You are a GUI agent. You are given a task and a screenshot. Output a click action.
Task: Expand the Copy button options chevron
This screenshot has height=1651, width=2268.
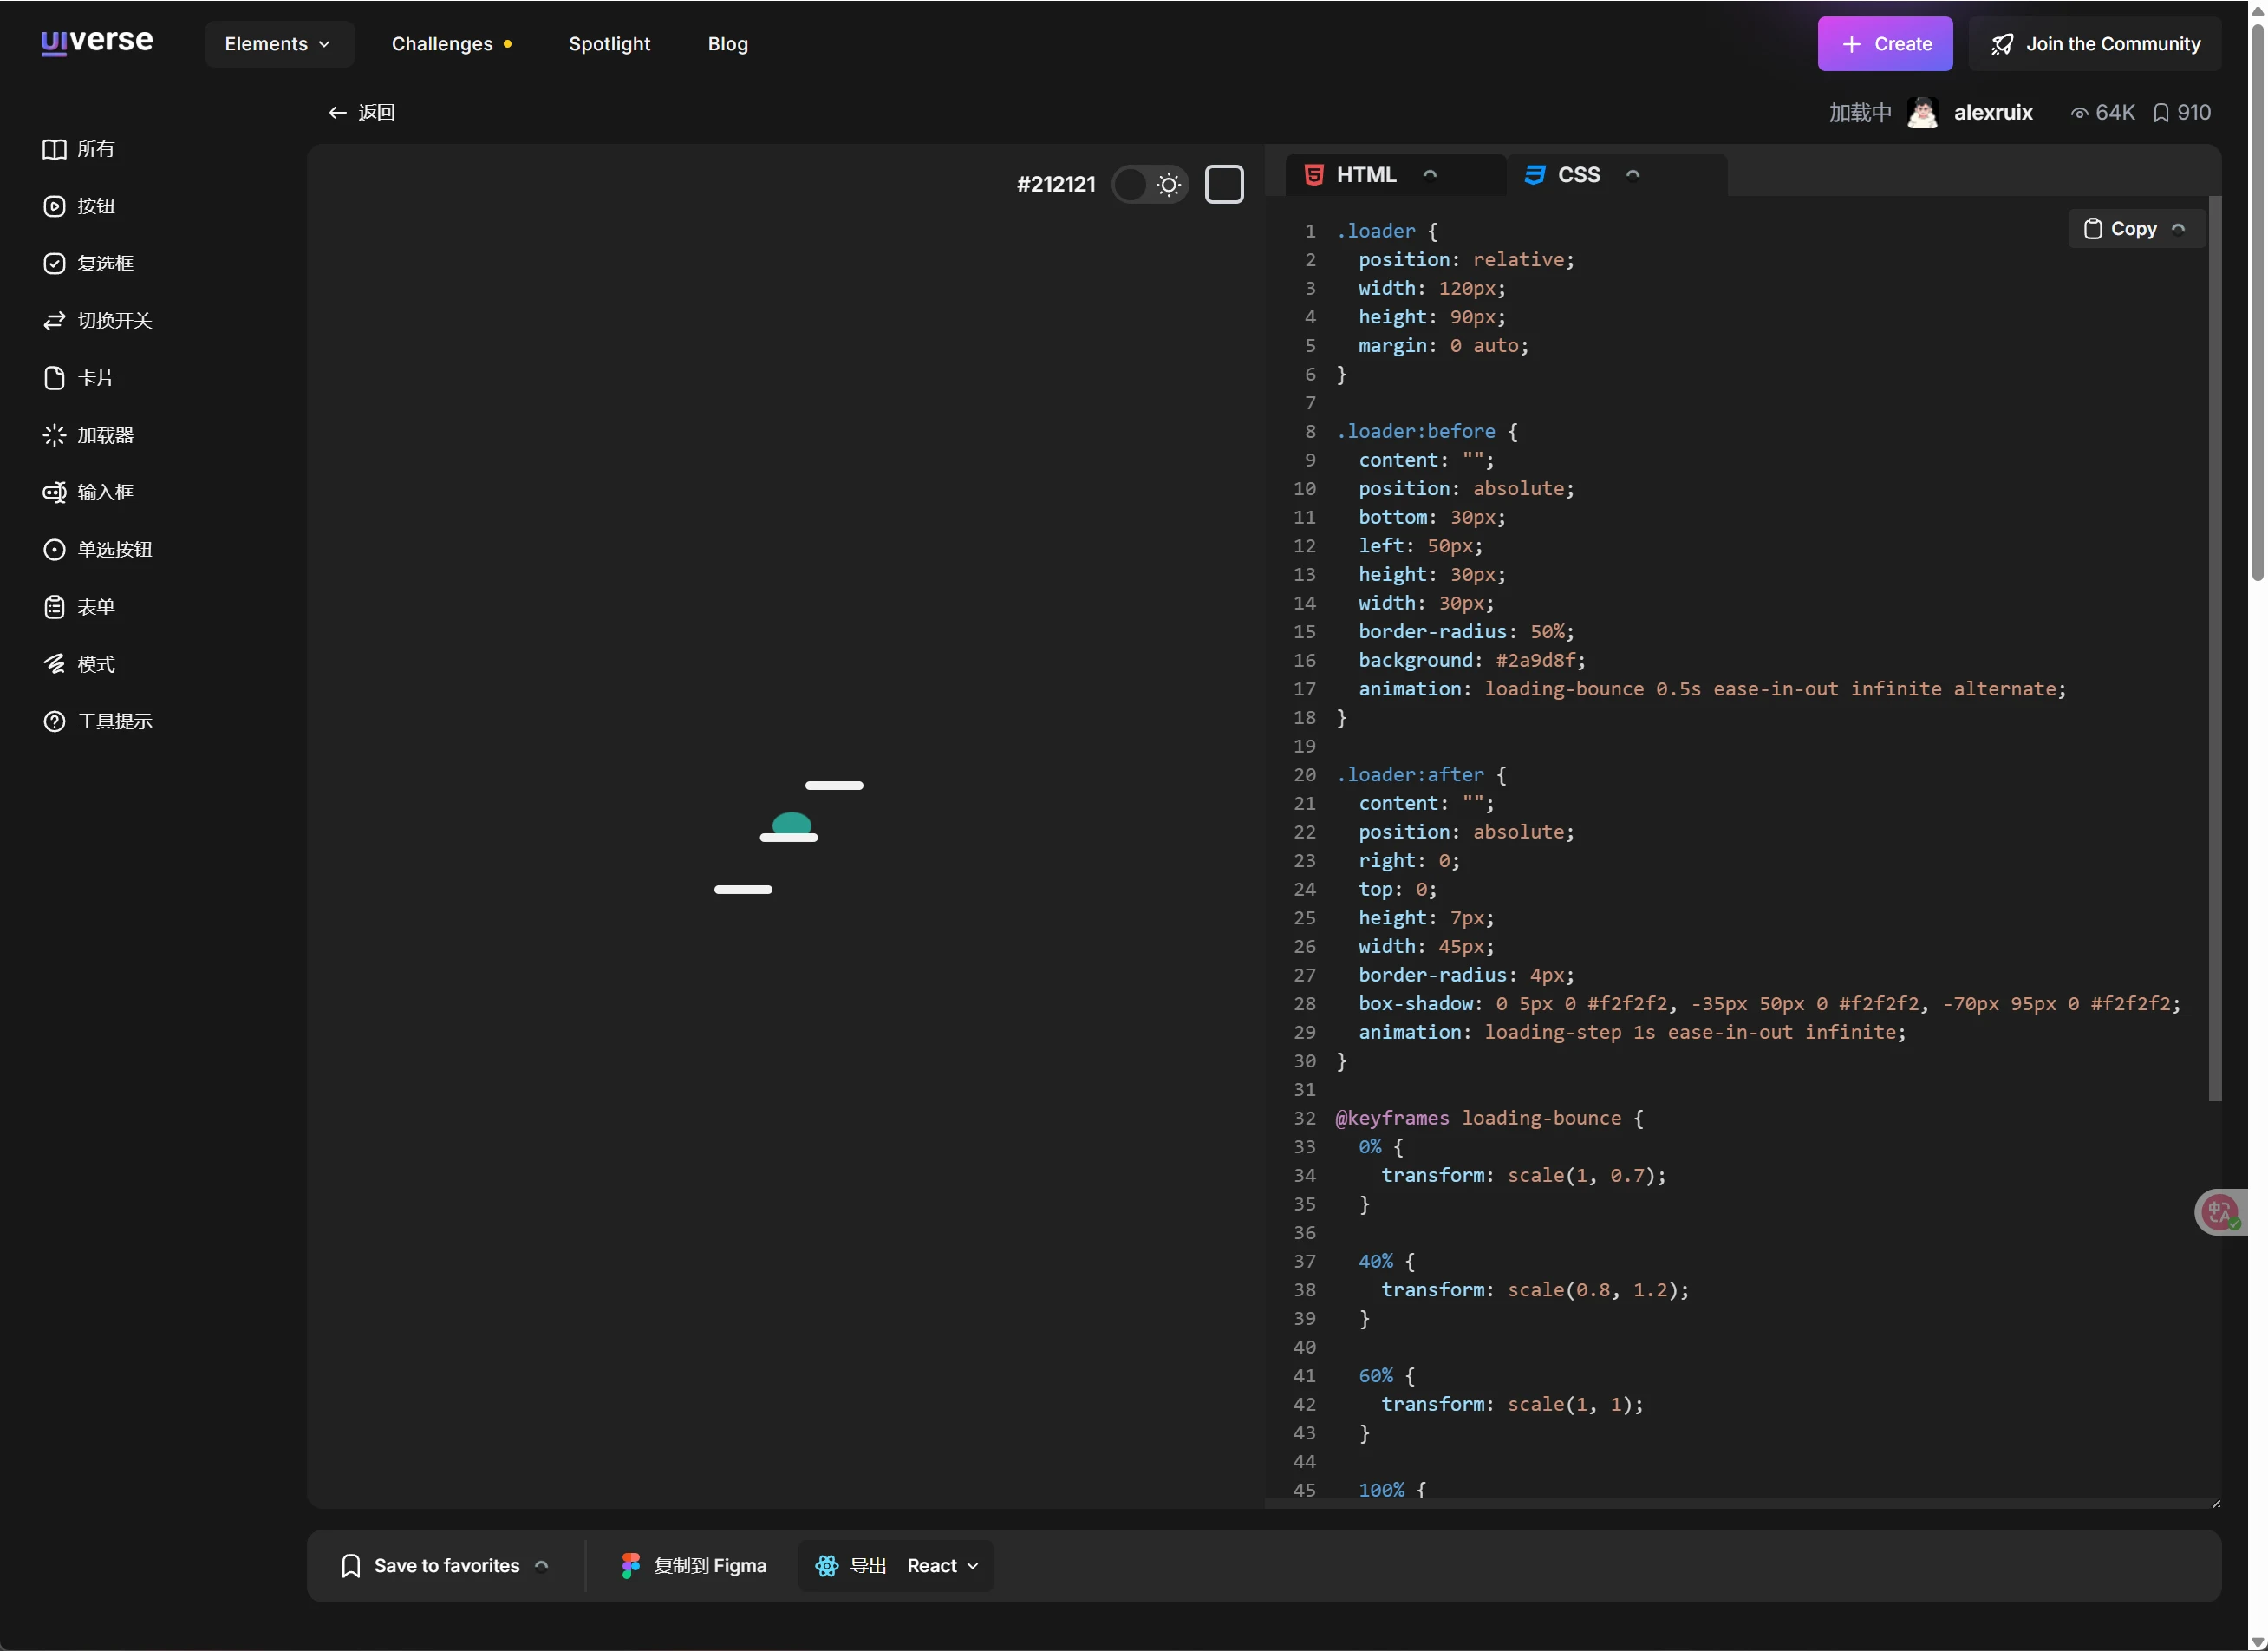pyautogui.click(x=2179, y=229)
